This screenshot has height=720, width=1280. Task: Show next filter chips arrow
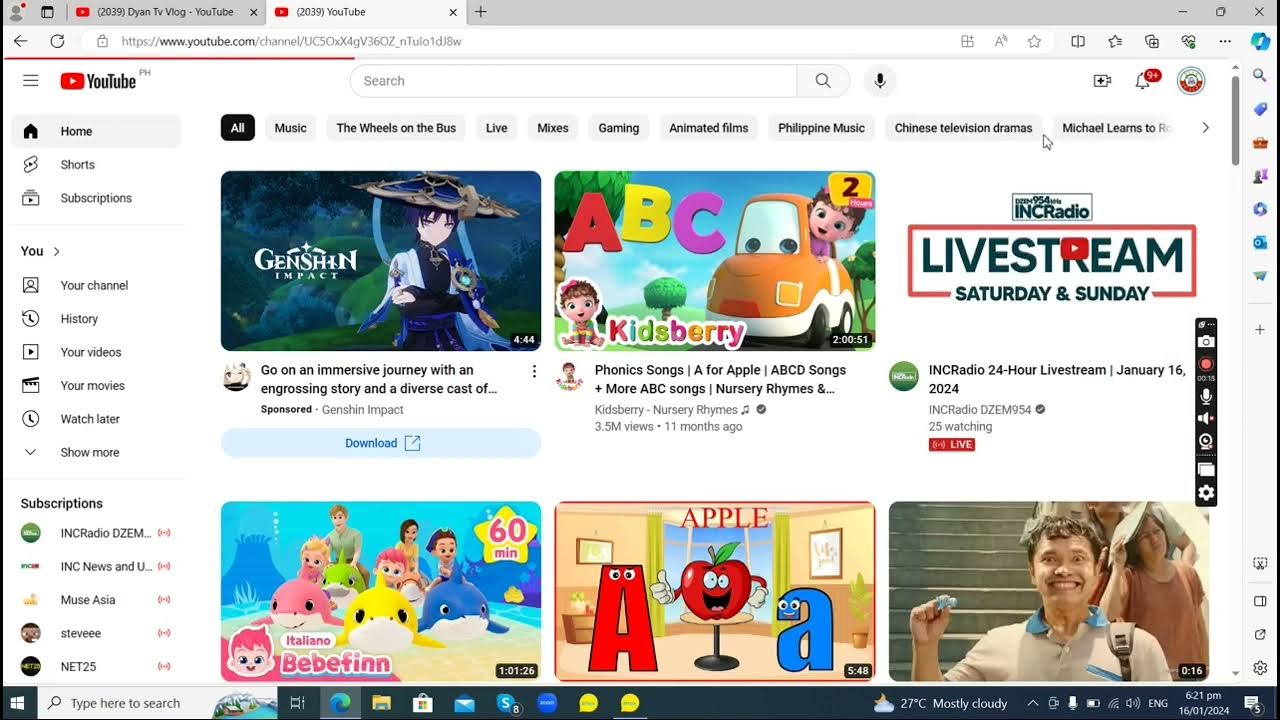[x=1205, y=128]
